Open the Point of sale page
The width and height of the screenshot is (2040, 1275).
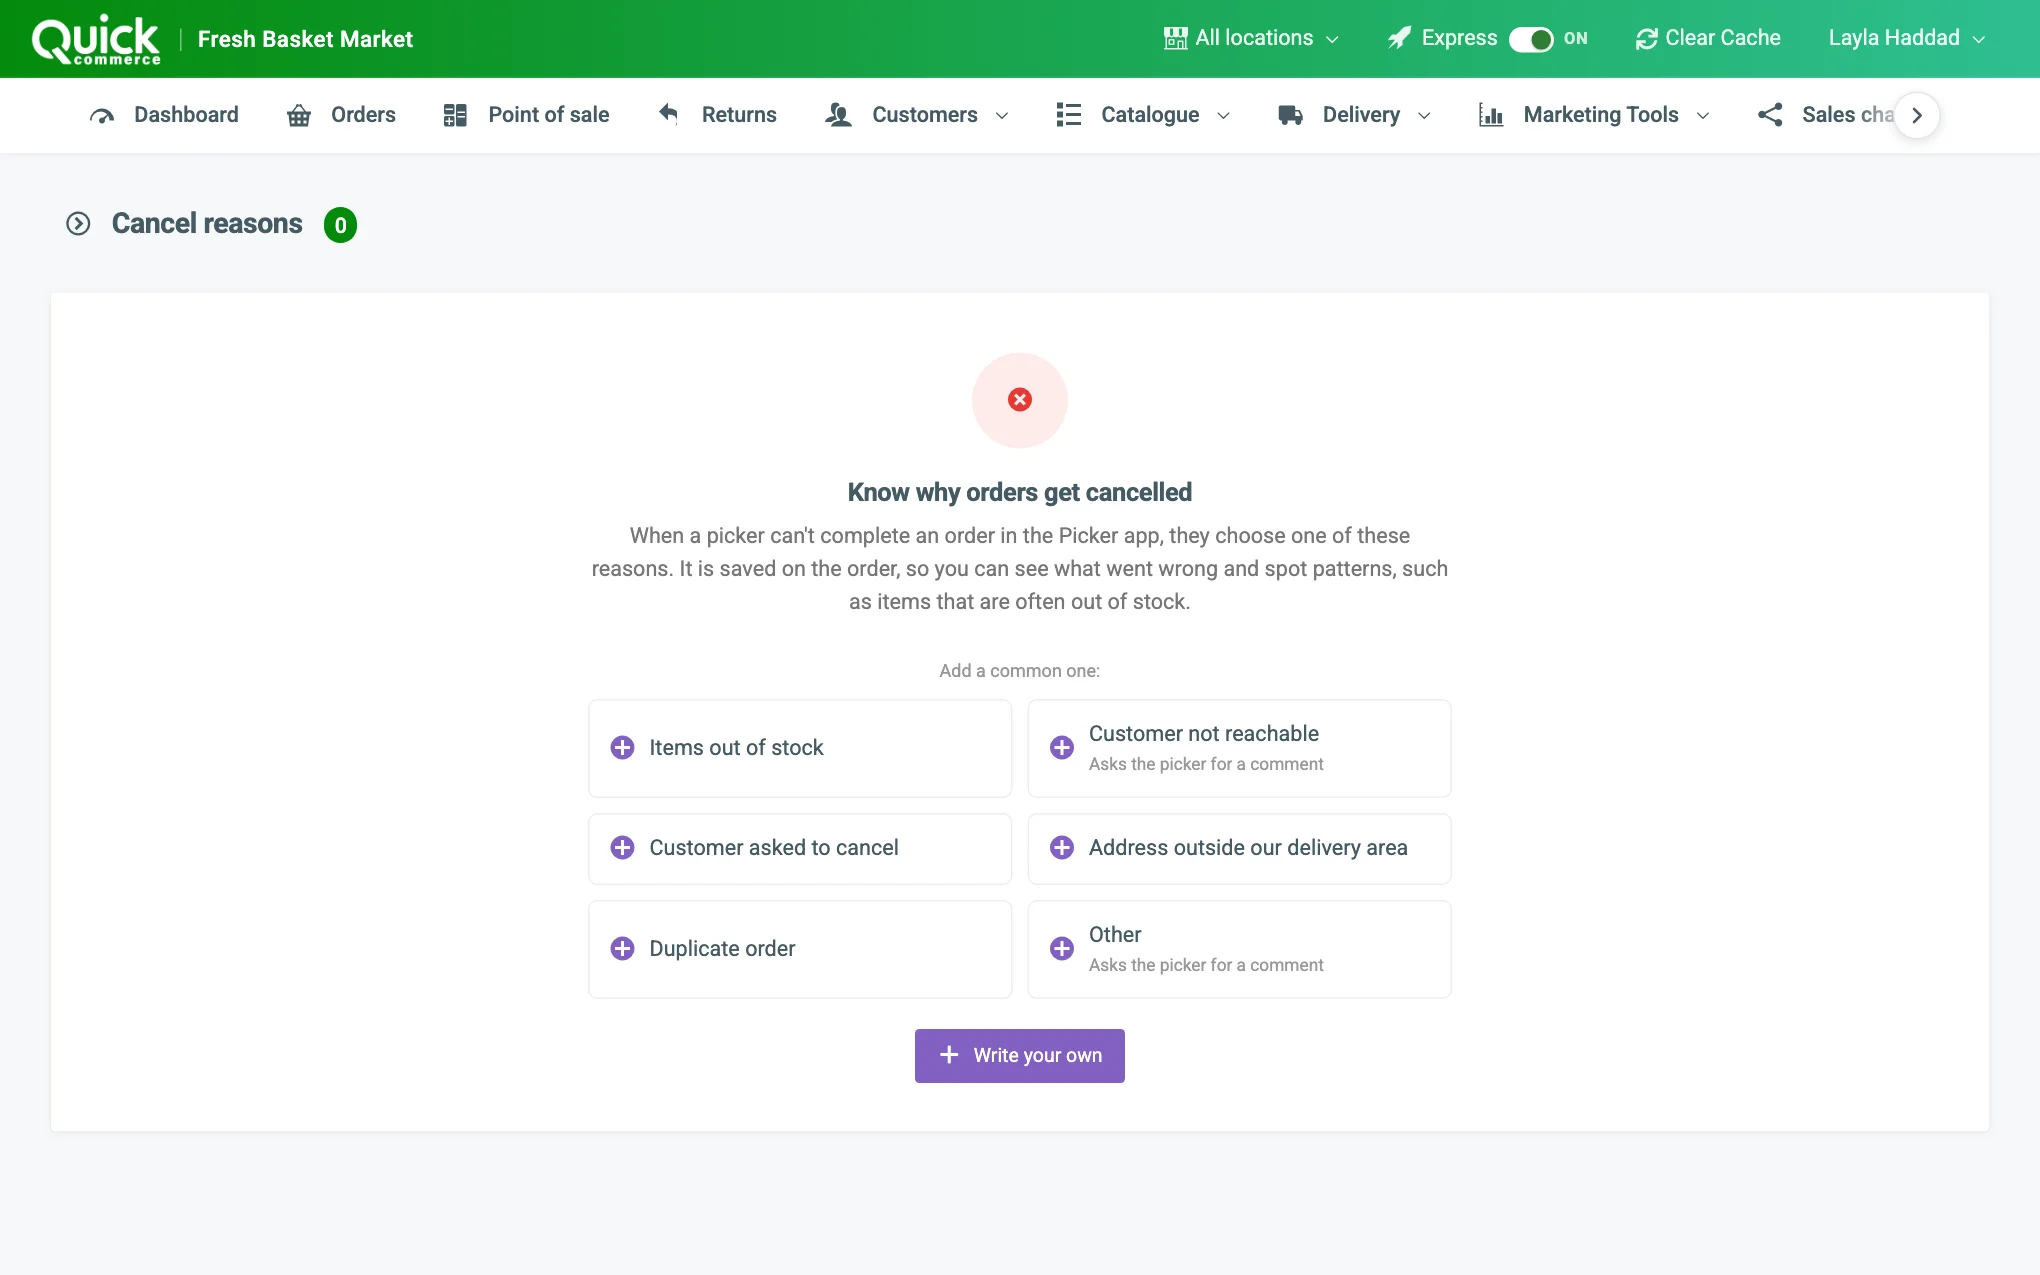[x=526, y=115]
